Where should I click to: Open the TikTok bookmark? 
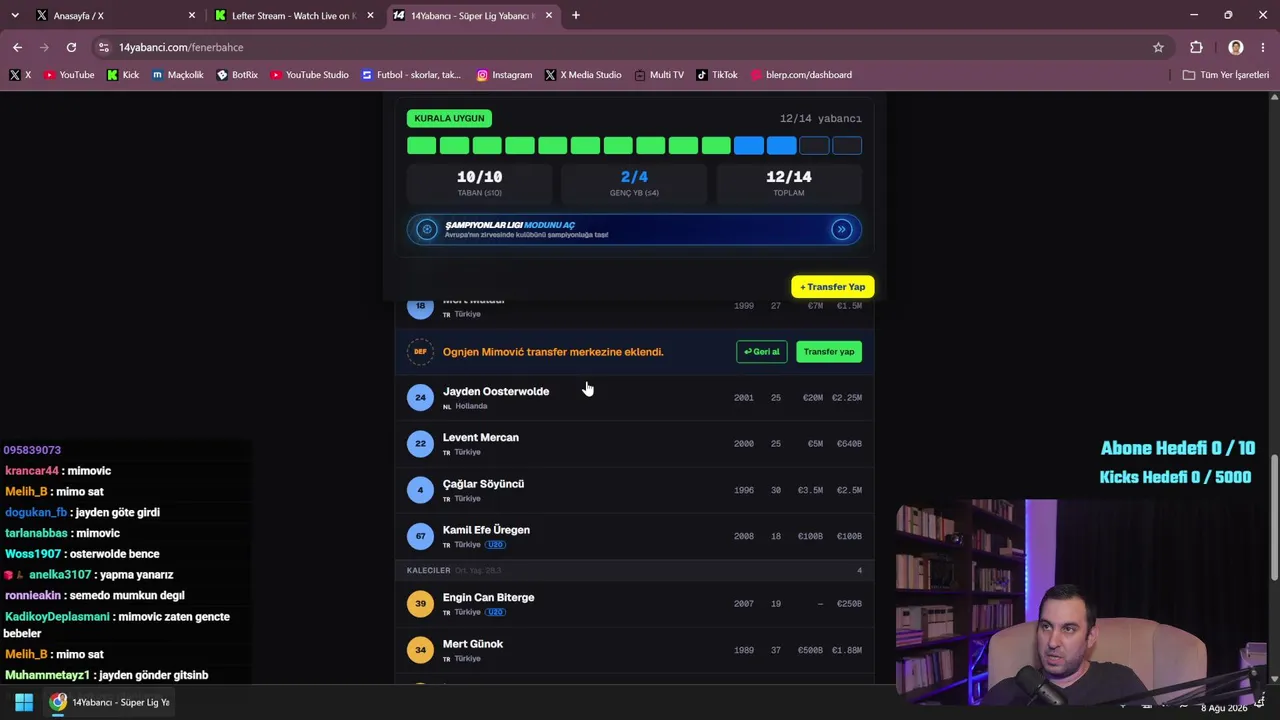click(x=717, y=75)
